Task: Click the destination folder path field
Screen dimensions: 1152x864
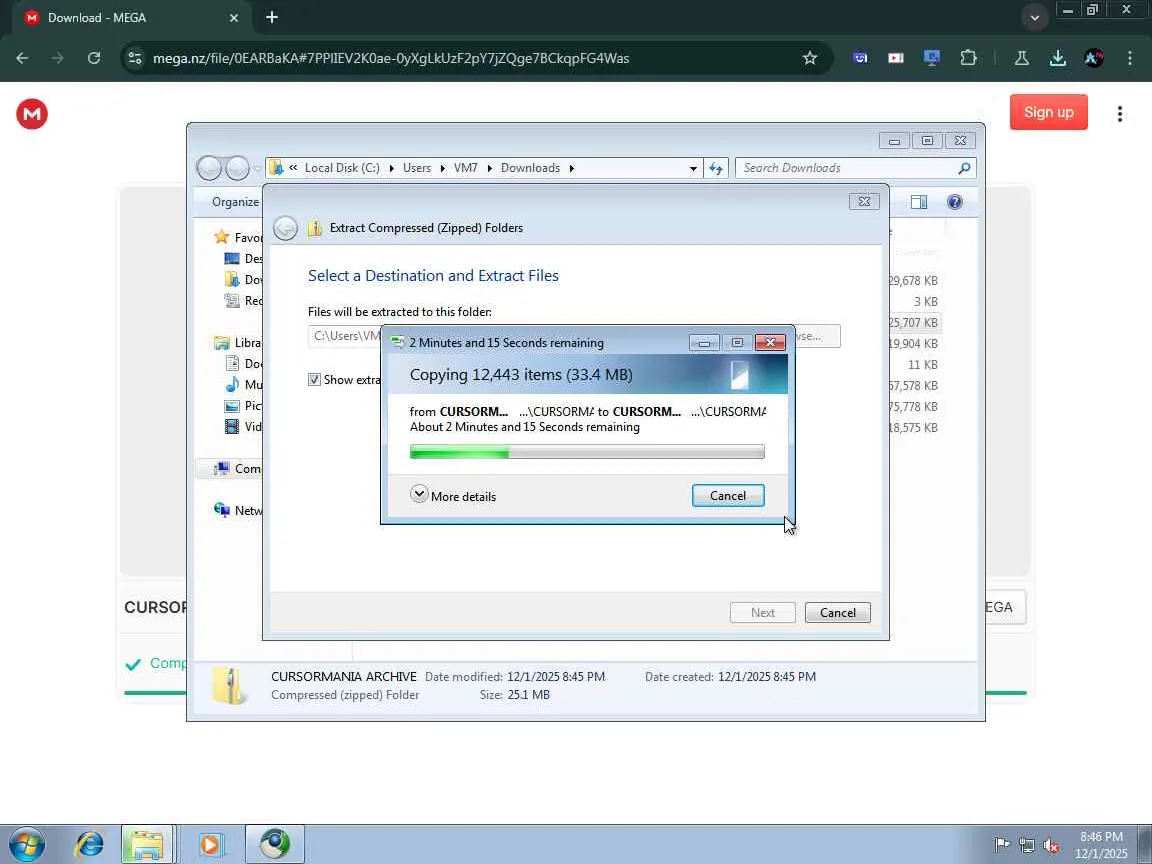Action: pyautogui.click(x=345, y=336)
